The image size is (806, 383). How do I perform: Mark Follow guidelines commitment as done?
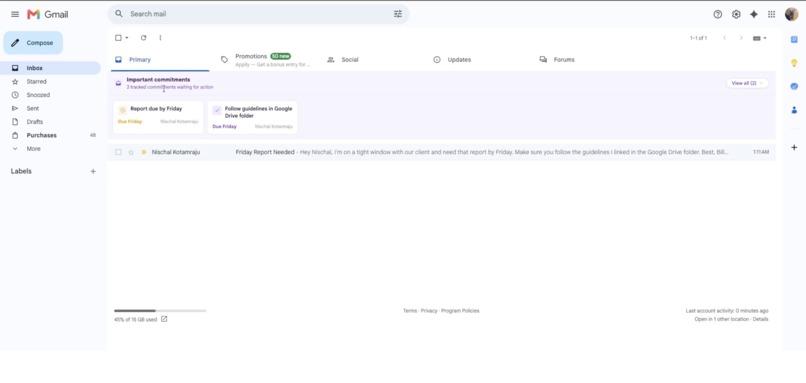[217, 110]
